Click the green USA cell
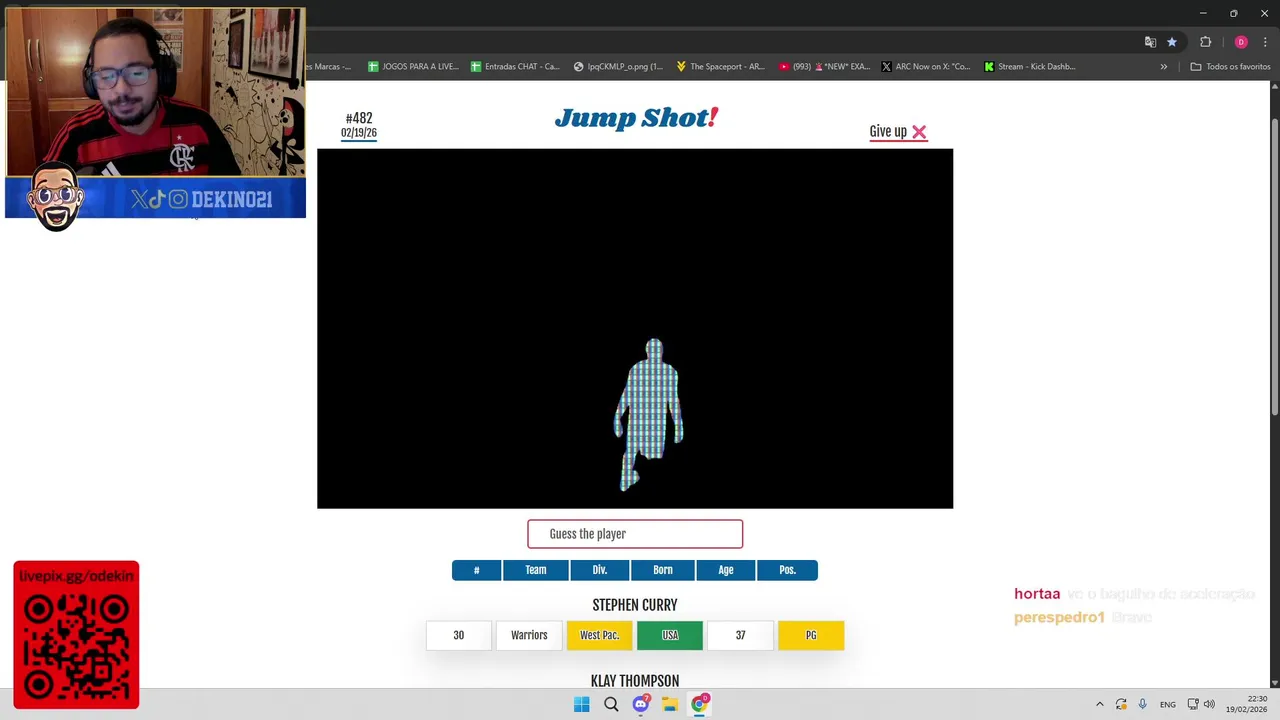This screenshot has height=720, width=1280. [x=670, y=635]
